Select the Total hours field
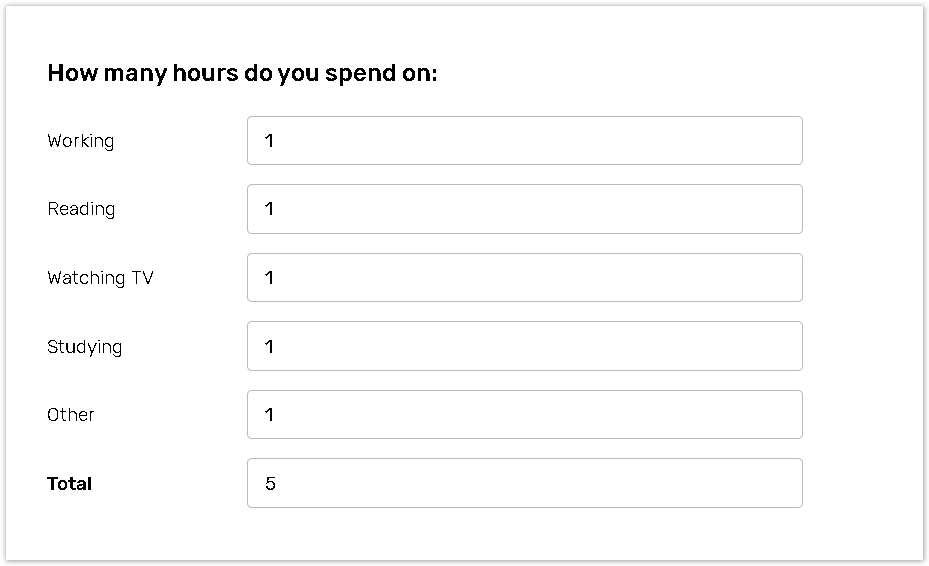The width and height of the screenshot is (929, 566). tap(524, 483)
